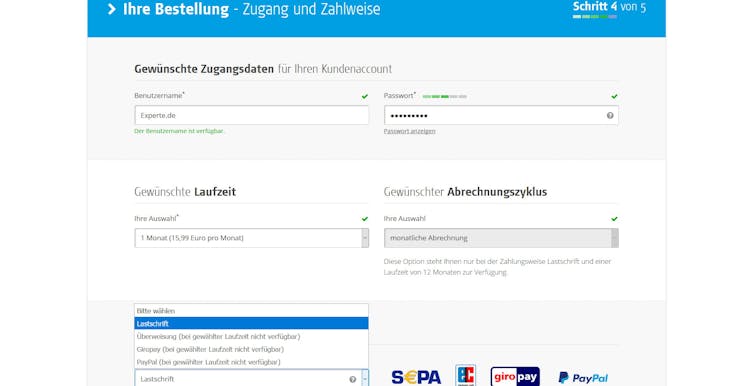This screenshot has height=386, width=750.
Task: Click the 'Passwort anzeigen' link
Action: click(409, 131)
